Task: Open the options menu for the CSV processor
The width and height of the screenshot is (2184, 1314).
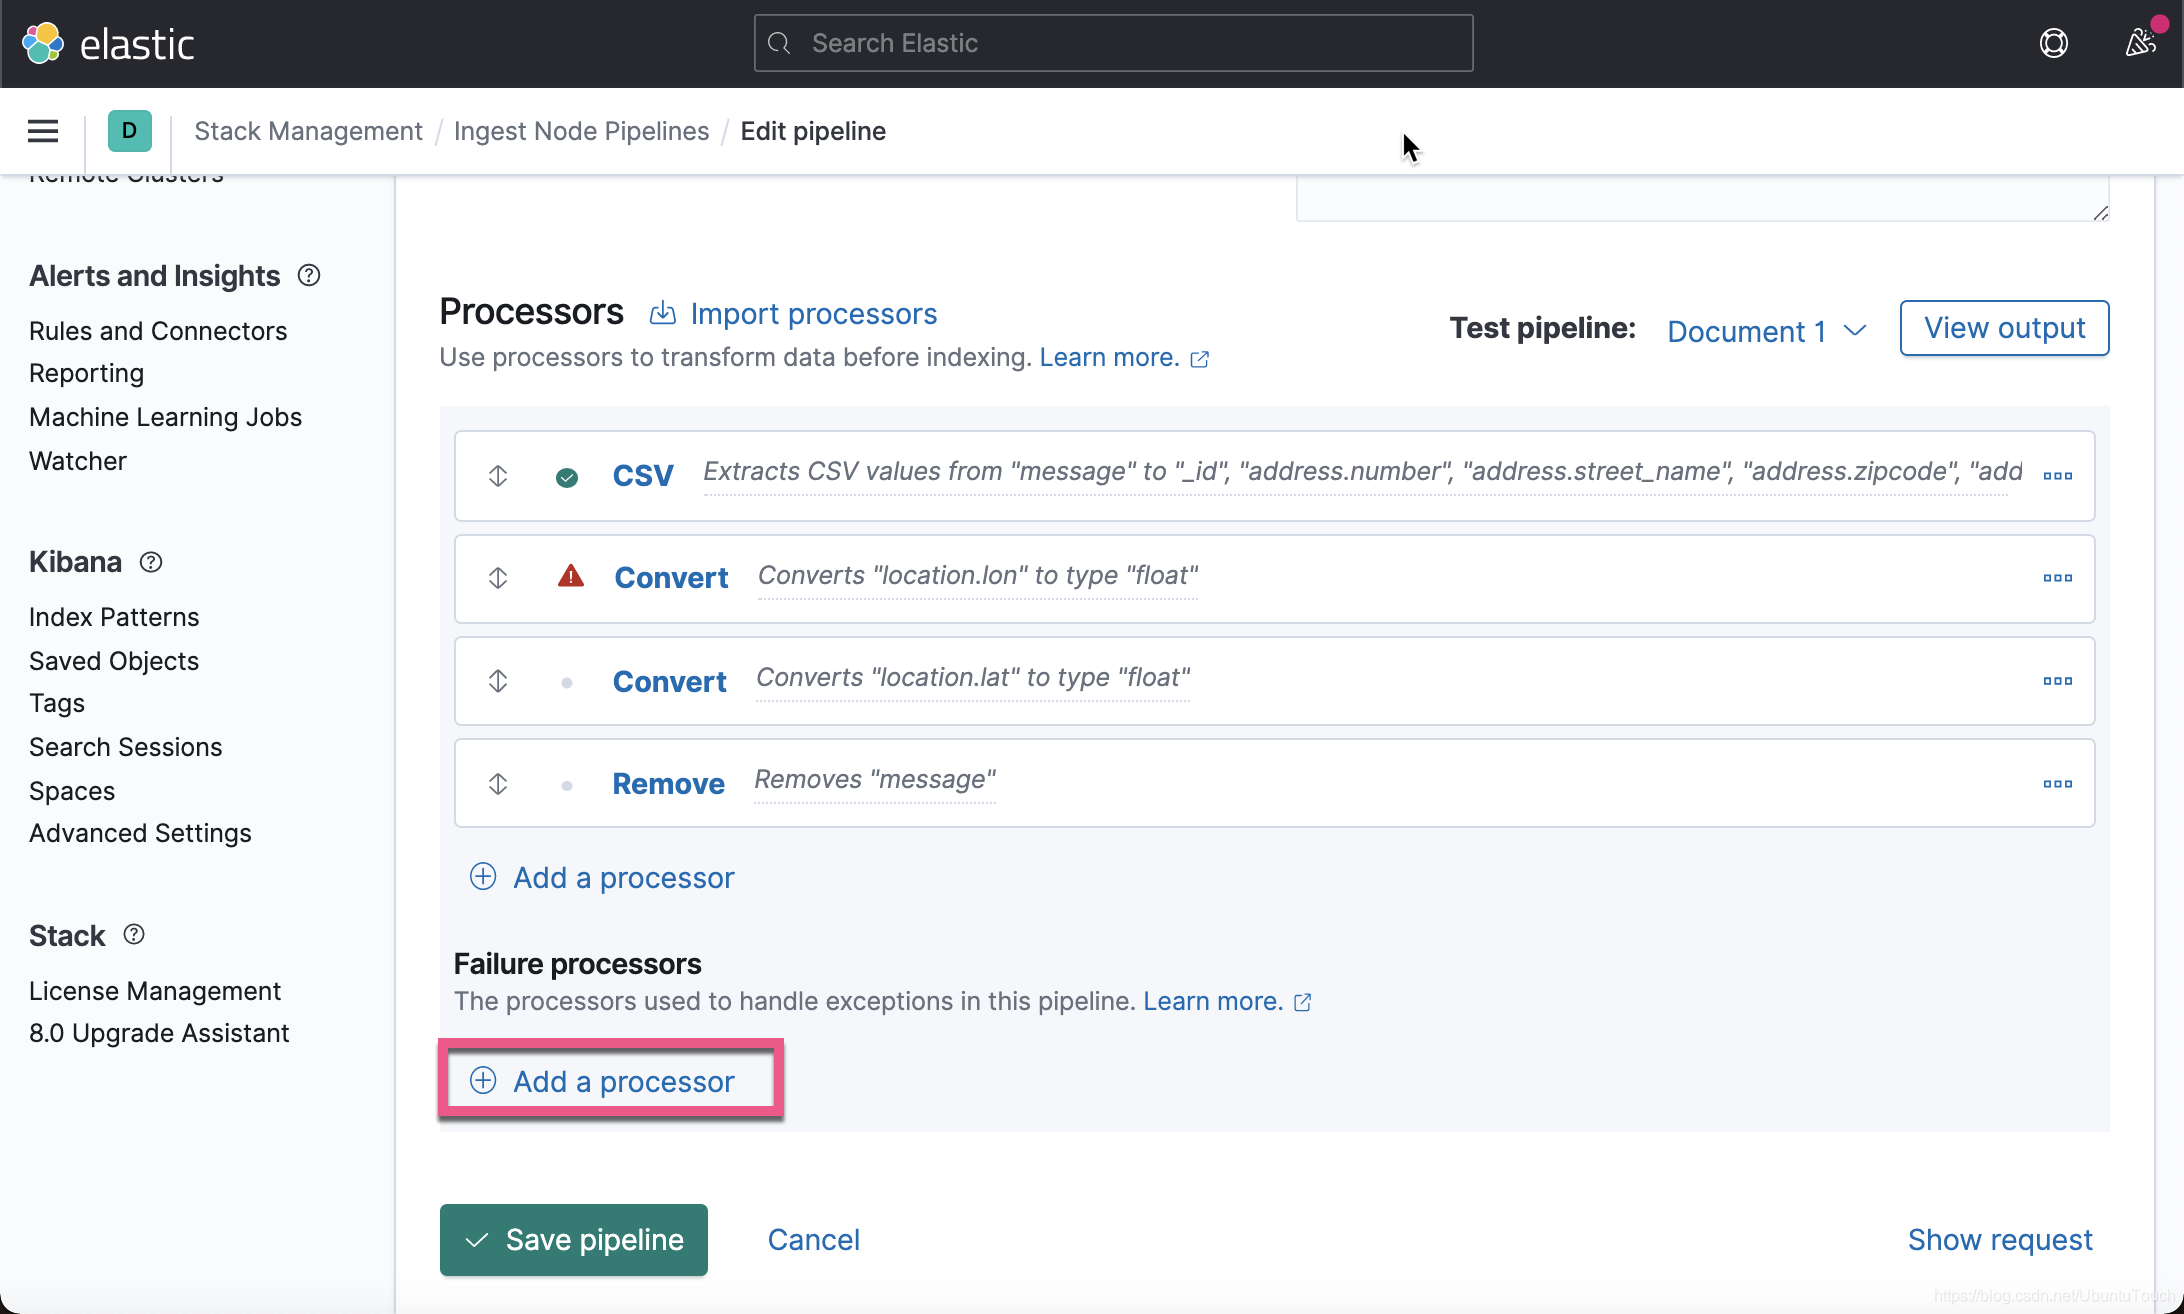Action: click(2058, 475)
